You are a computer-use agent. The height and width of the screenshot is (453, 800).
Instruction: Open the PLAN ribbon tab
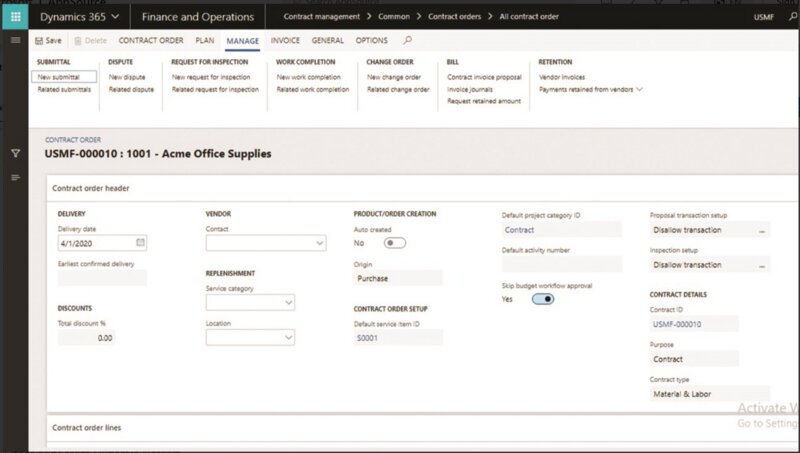tap(204, 41)
